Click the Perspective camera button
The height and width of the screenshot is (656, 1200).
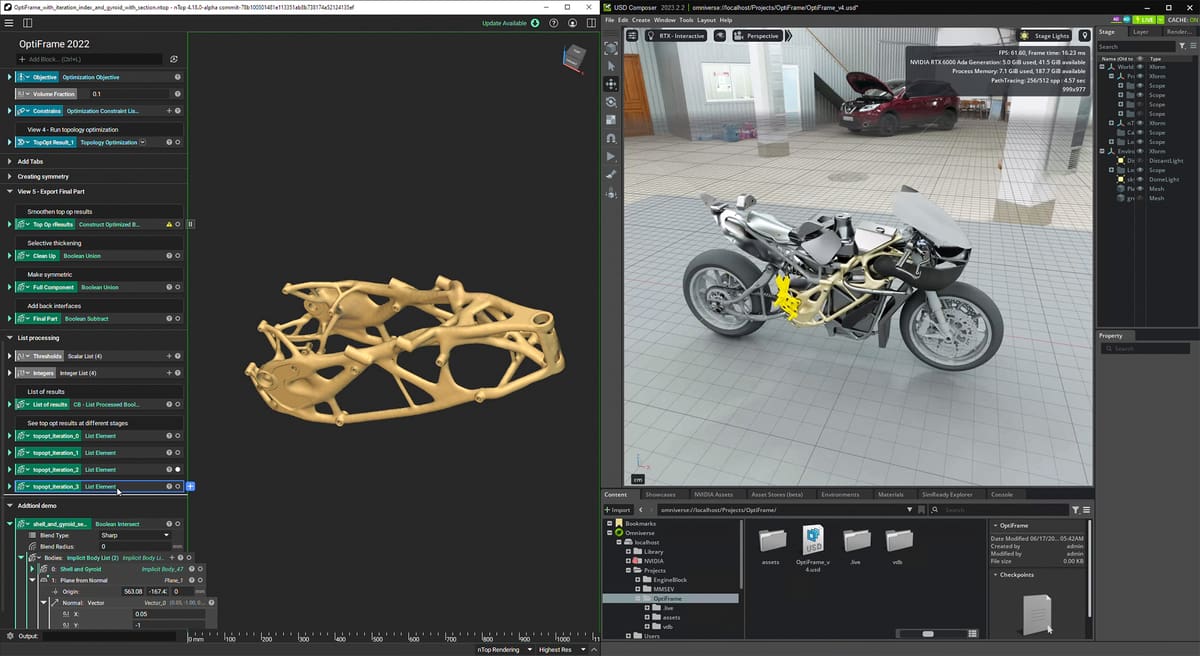pyautogui.click(x=756, y=35)
